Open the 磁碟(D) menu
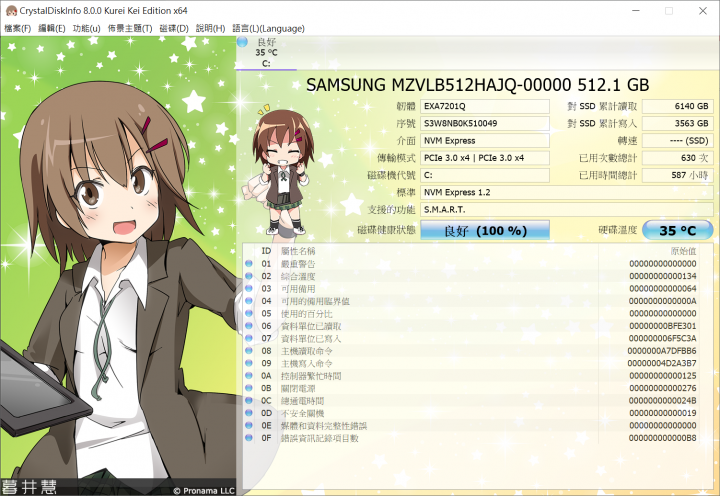Viewport: 720px width, 496px height. [174, 28]
